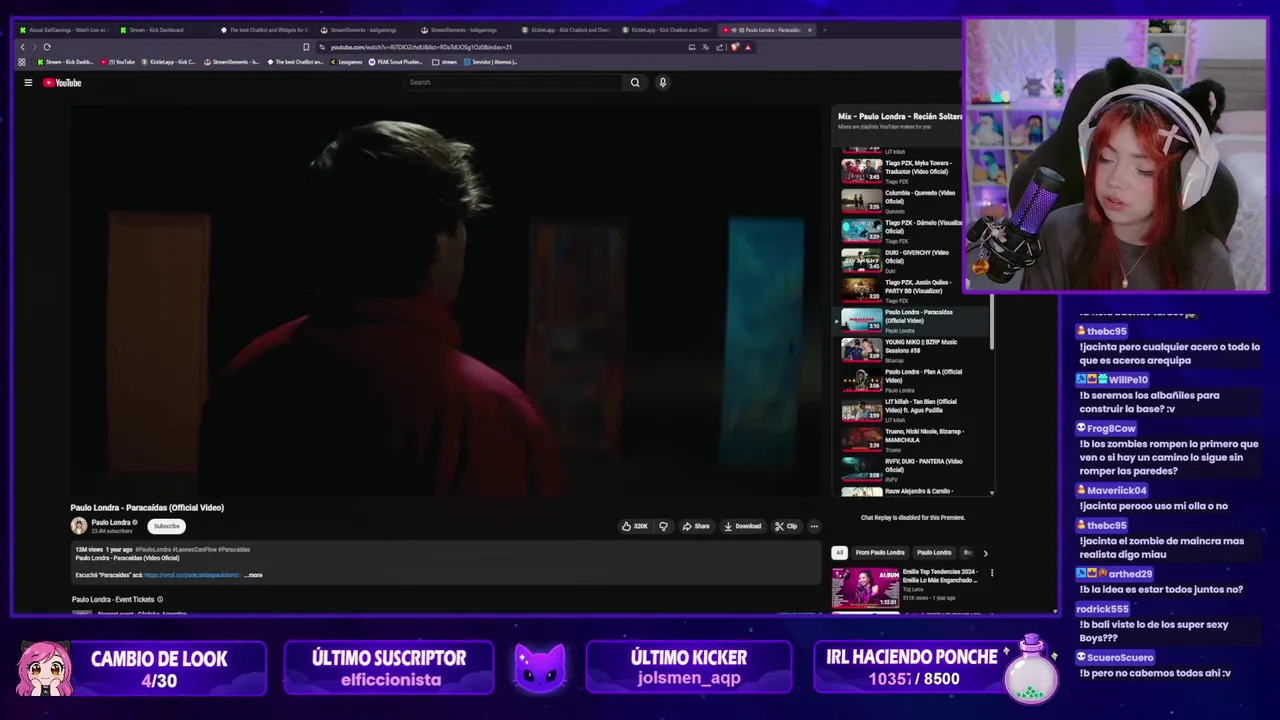
Task: Open options for Emilia Top Tendencias video
Action: pos(992,573)
